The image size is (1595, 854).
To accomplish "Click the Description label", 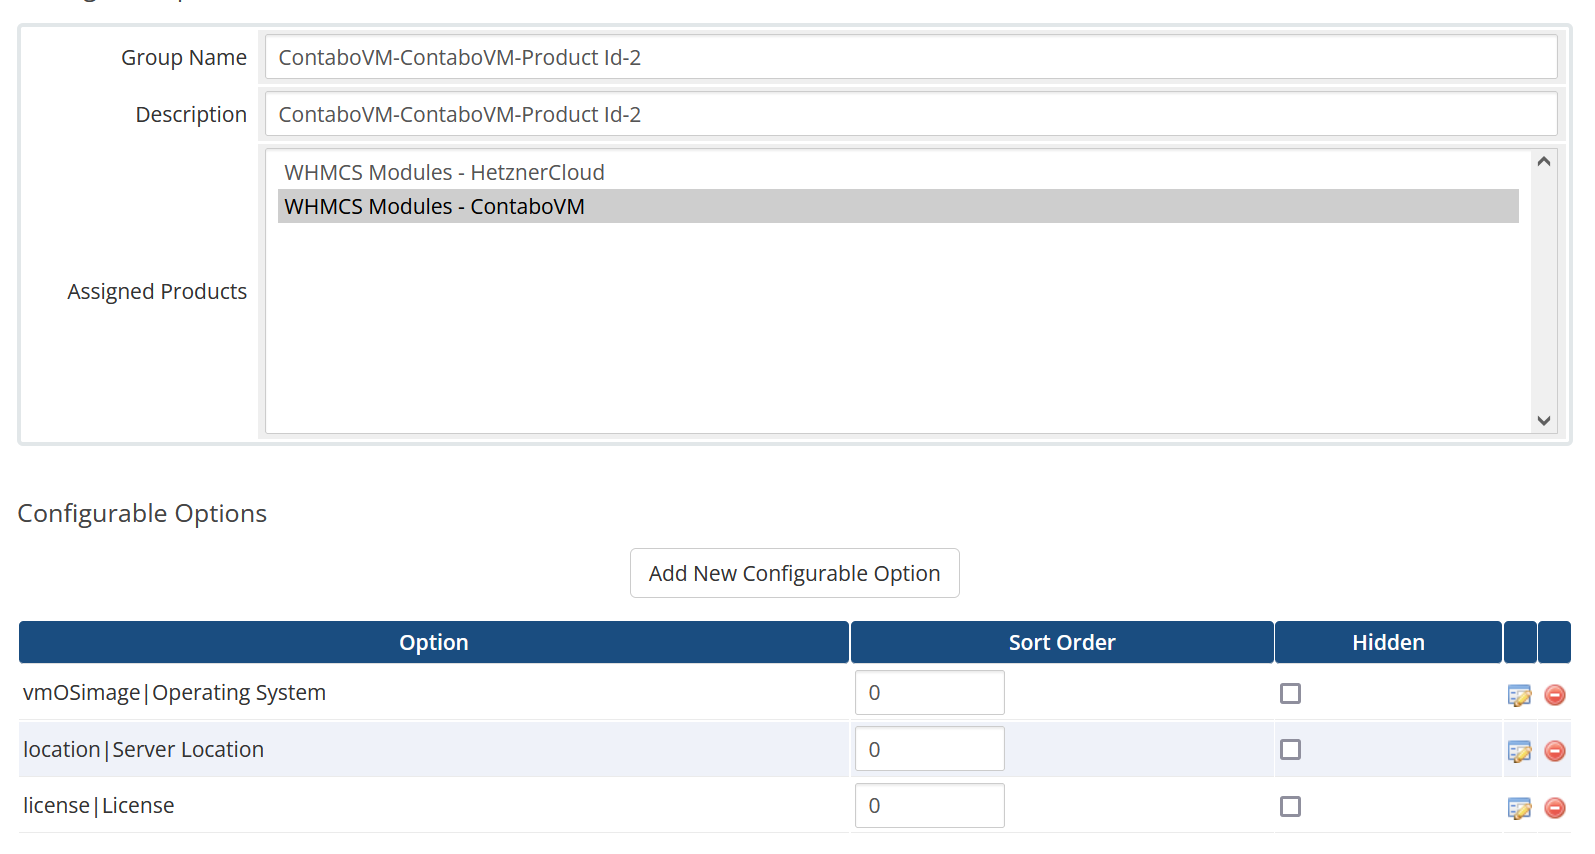I will 191,114.
